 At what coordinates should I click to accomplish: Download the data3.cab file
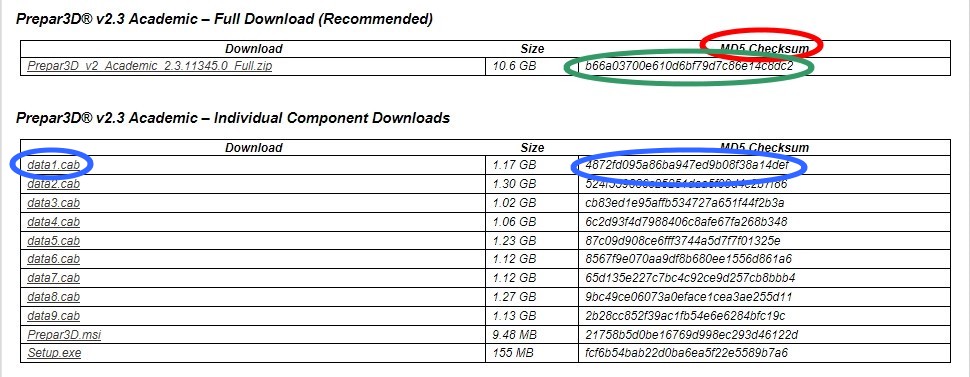click(53, 202)
